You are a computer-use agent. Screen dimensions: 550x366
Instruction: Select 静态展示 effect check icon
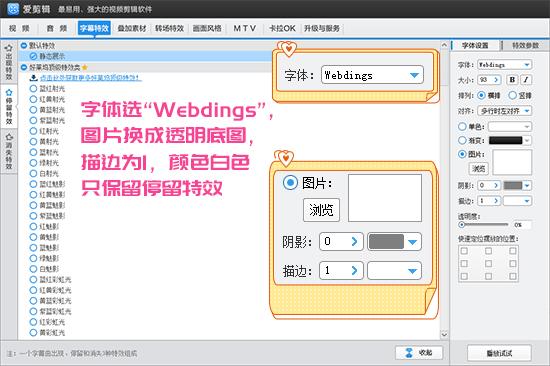(x=33, y=56)
